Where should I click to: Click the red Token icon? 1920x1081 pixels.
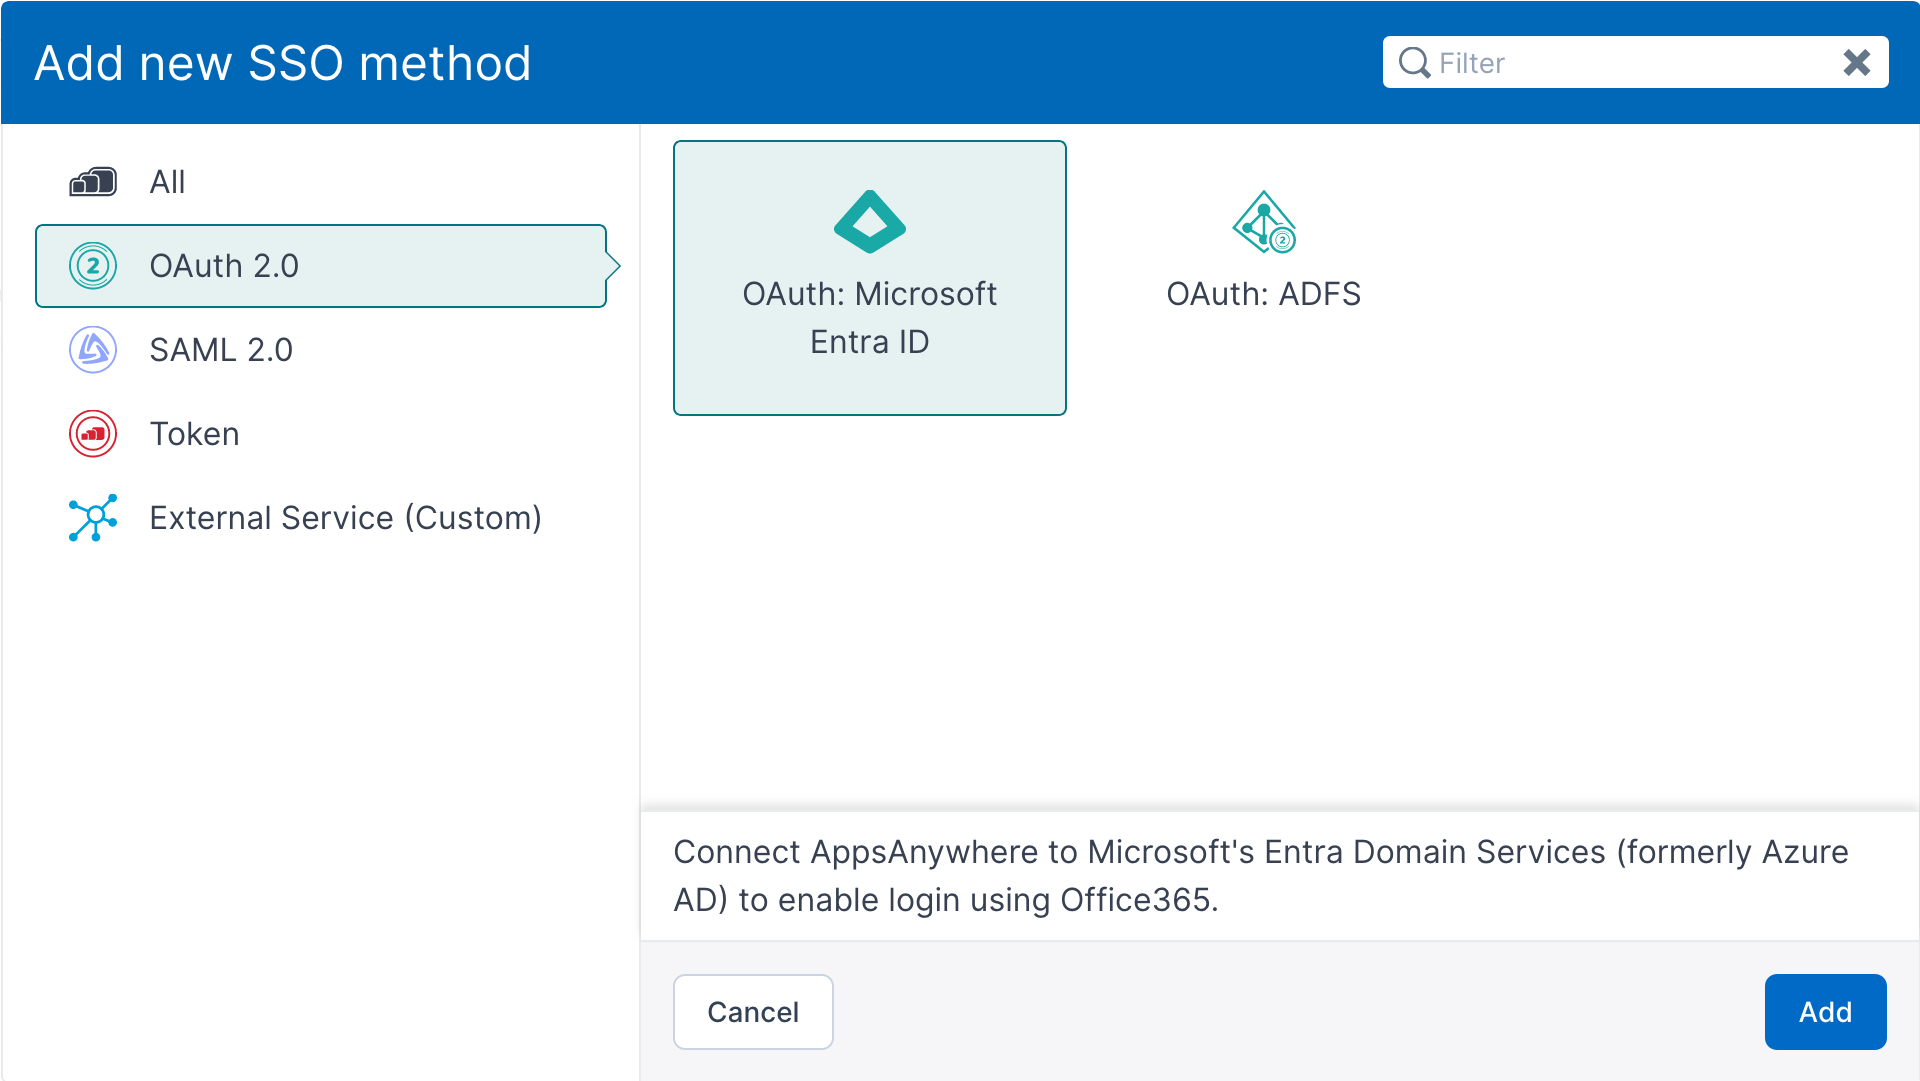93,434
